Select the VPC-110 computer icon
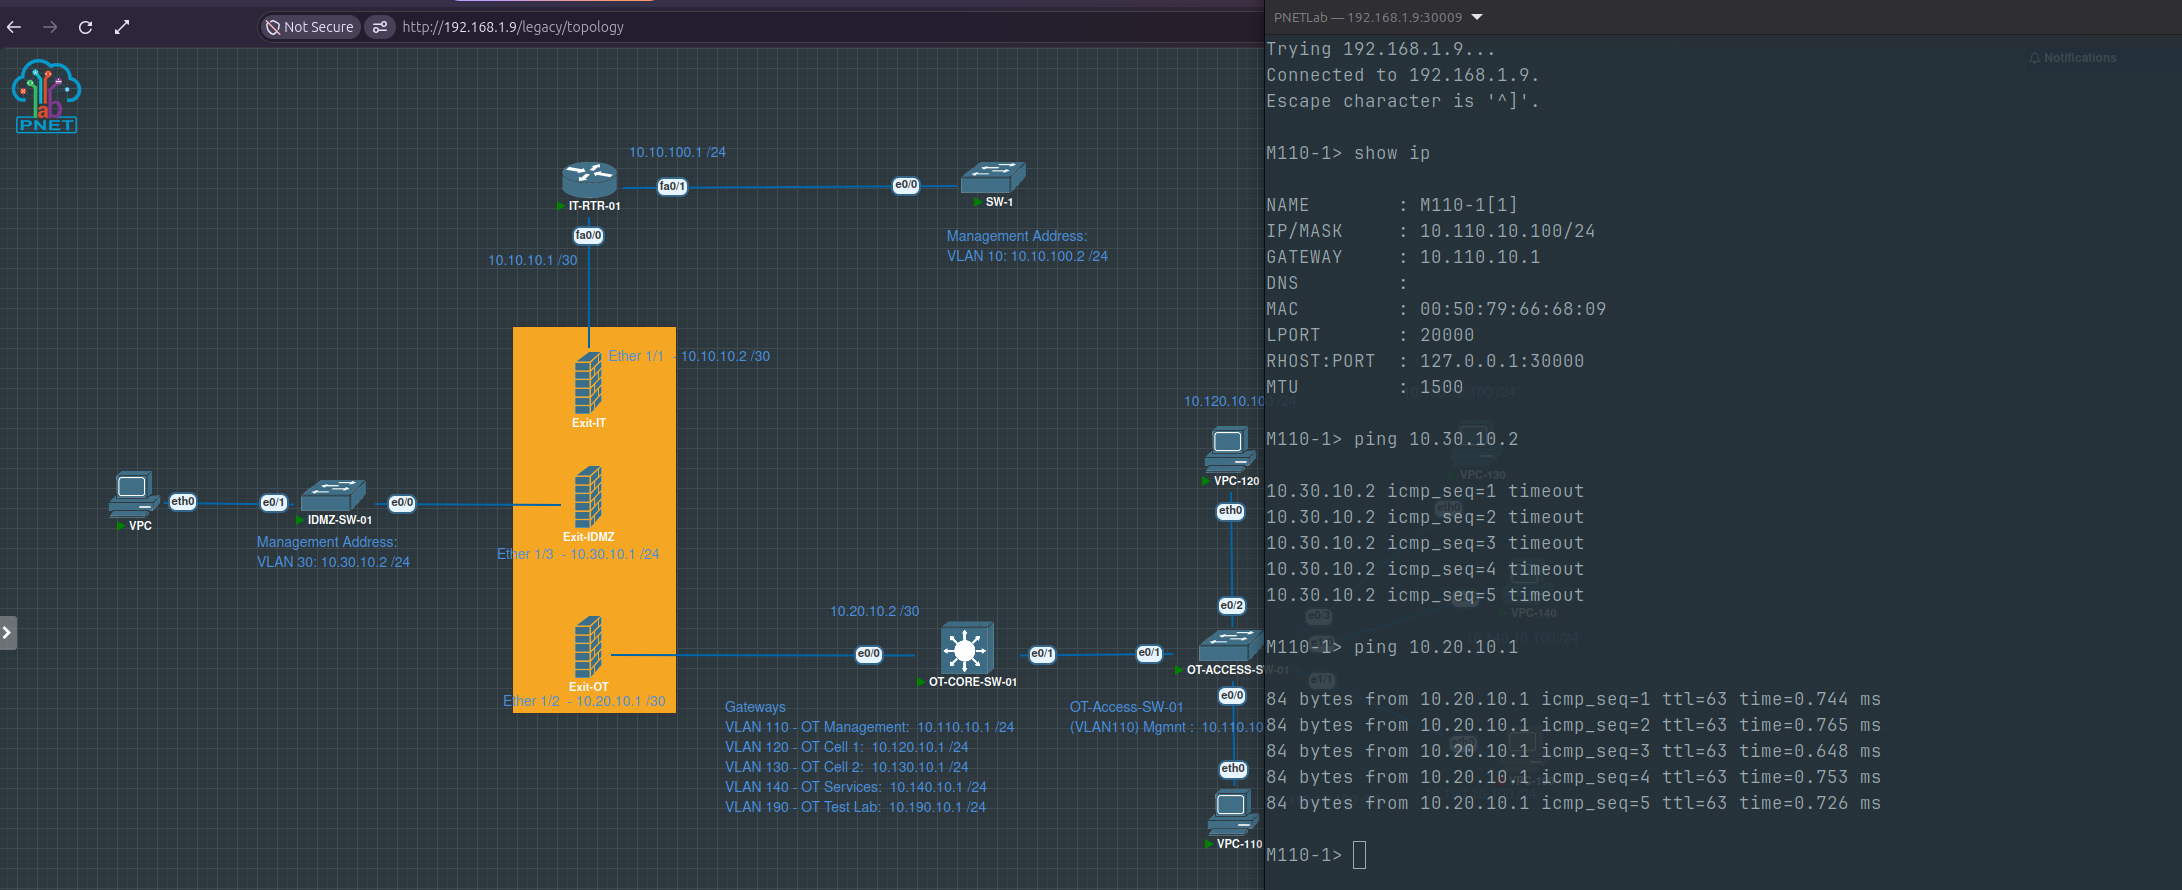 tap(1232, 812)
